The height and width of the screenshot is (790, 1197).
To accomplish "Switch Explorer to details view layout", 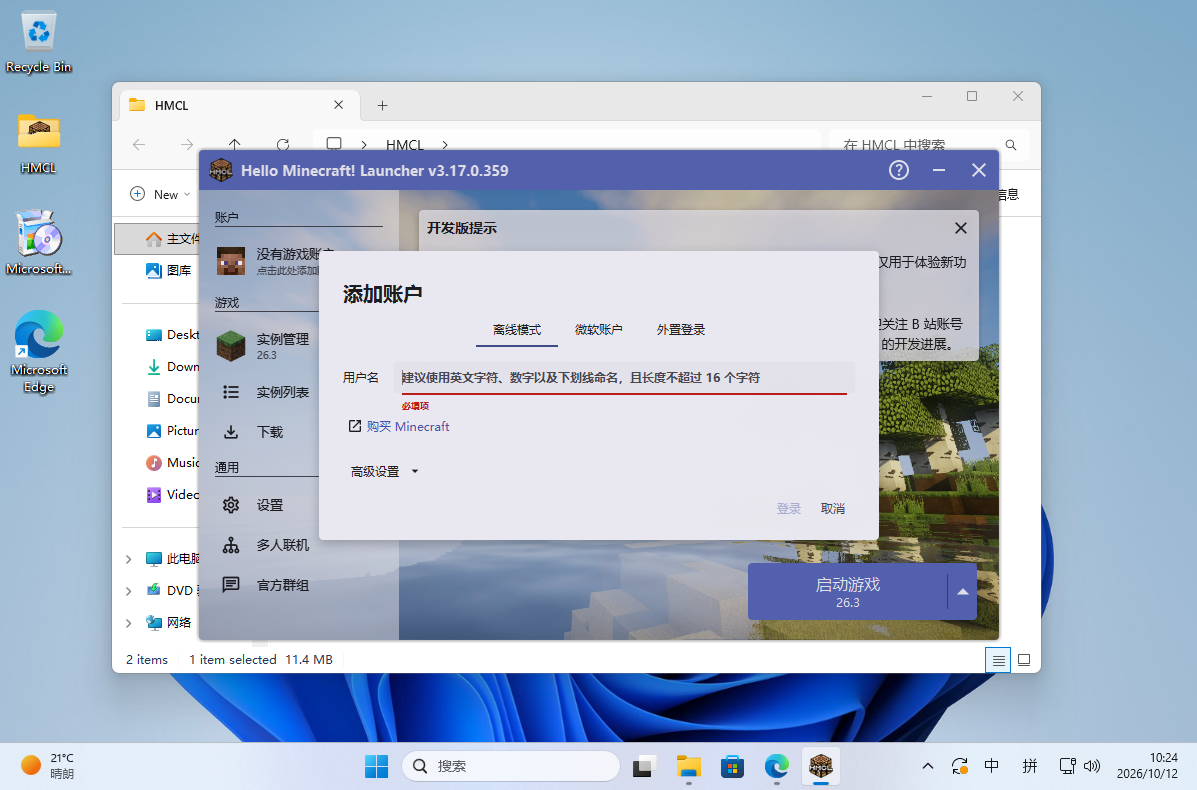I will [x=998, y=660].
